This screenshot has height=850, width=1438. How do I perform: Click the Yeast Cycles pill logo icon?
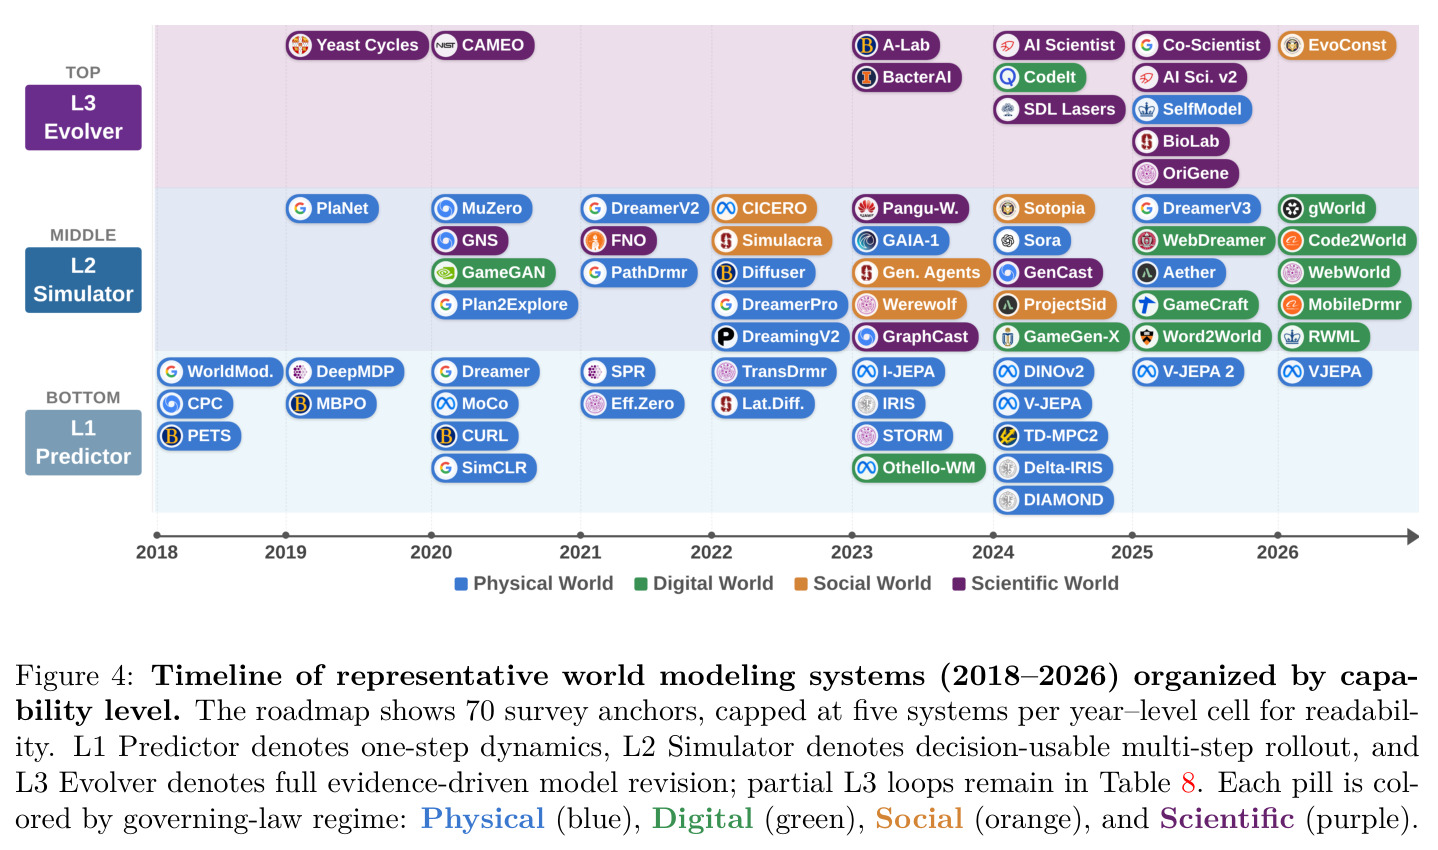tap(299, 45)
